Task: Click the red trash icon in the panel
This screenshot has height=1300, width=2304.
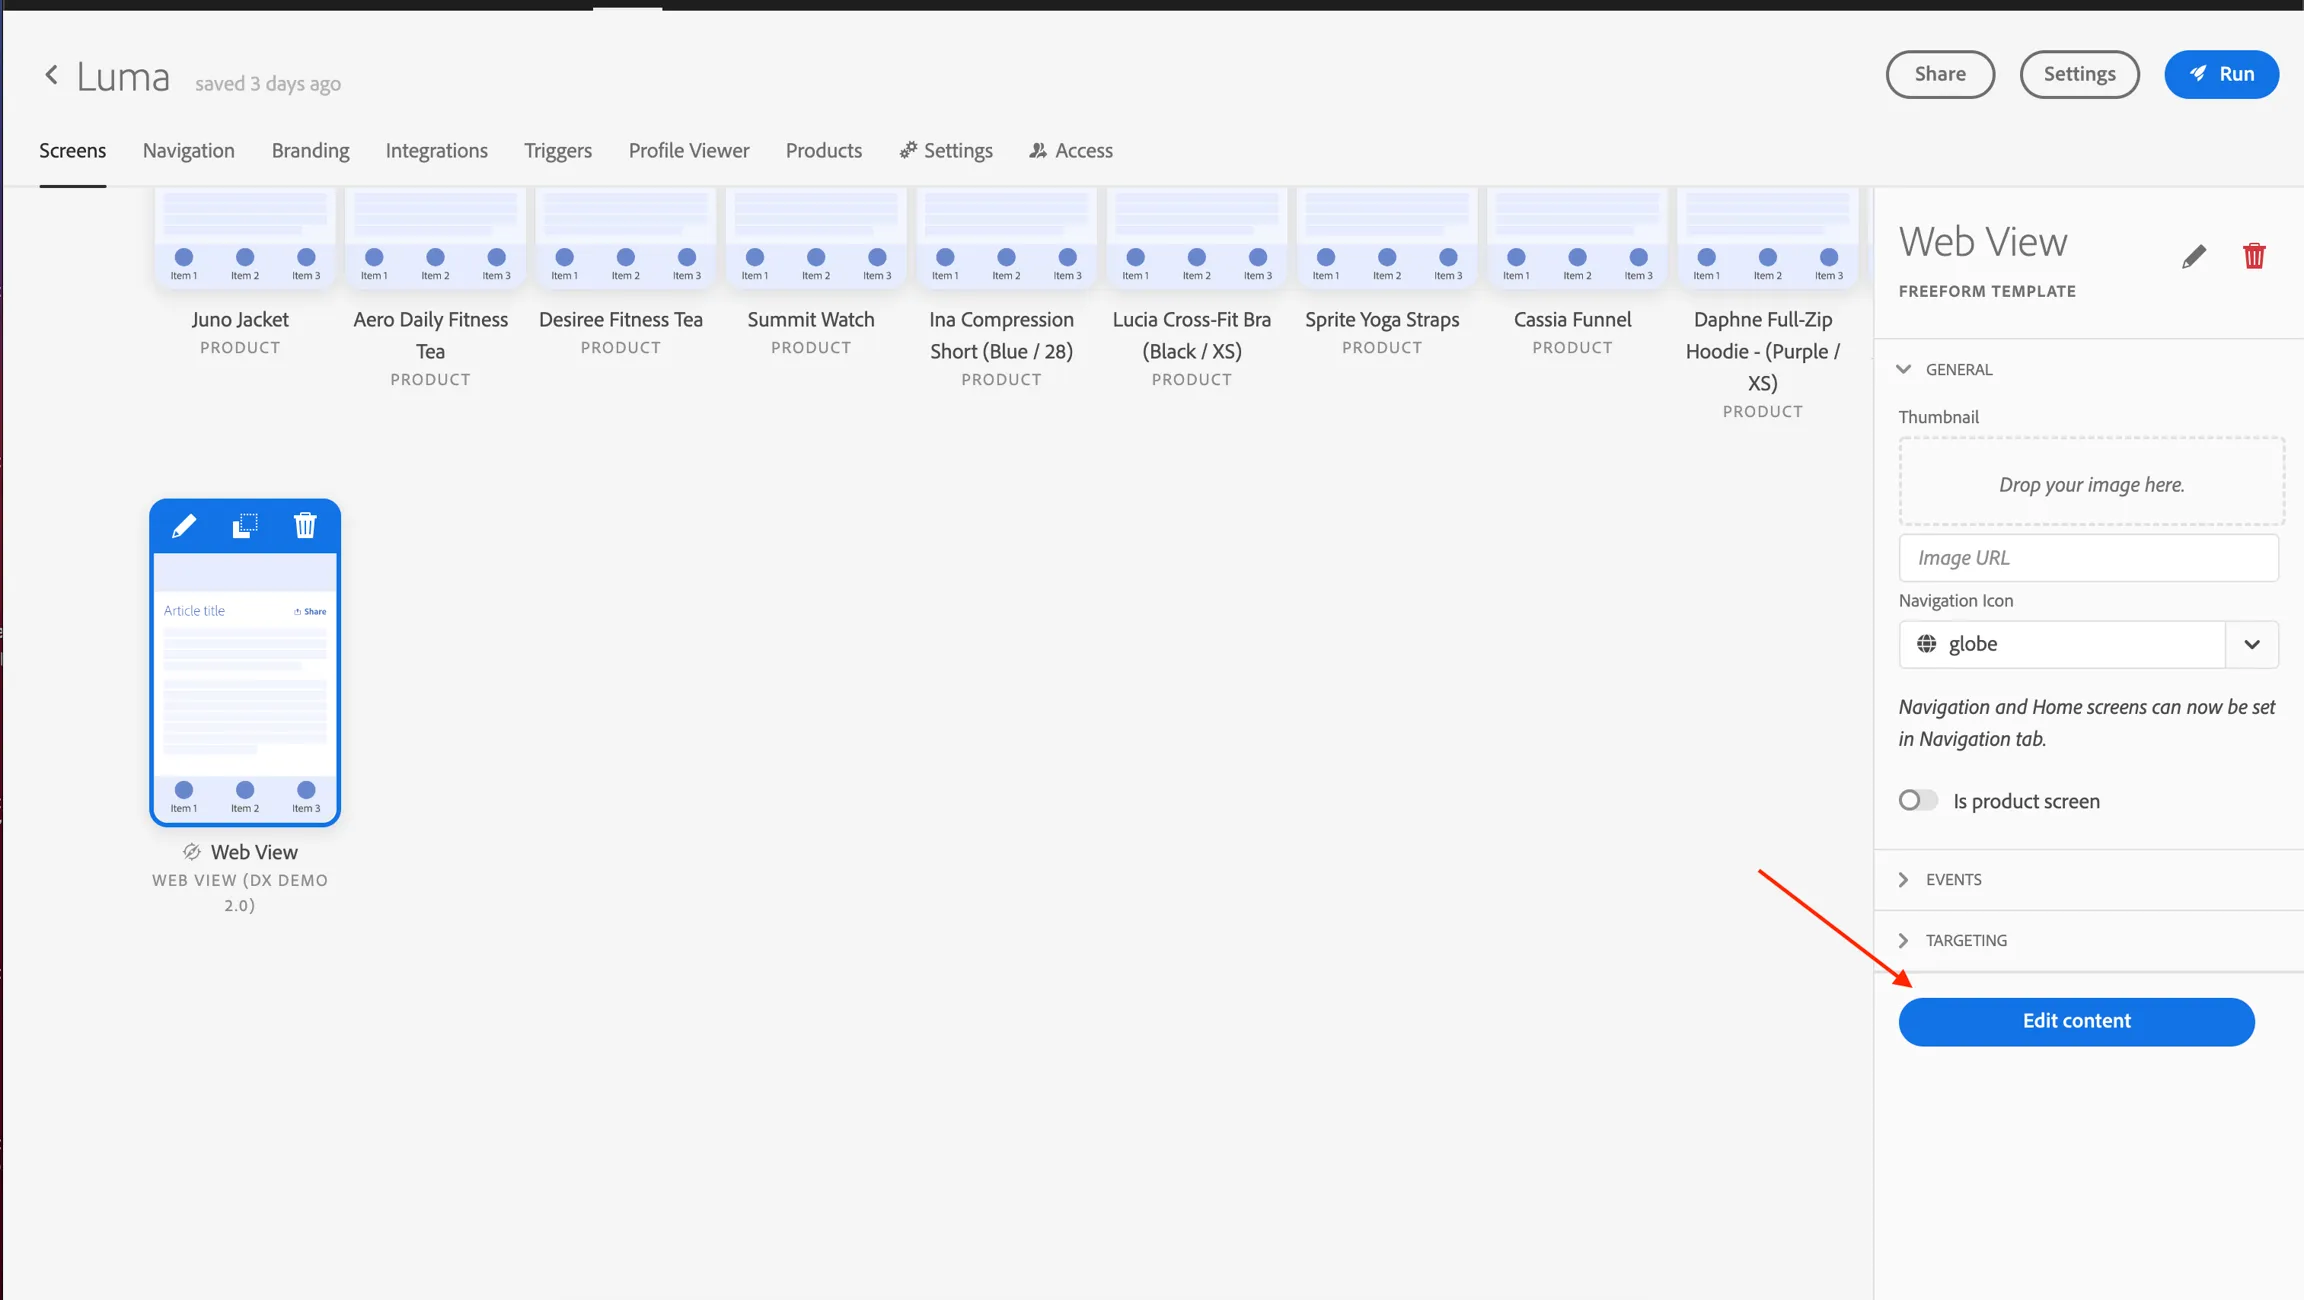Action: coord(2254,256)
